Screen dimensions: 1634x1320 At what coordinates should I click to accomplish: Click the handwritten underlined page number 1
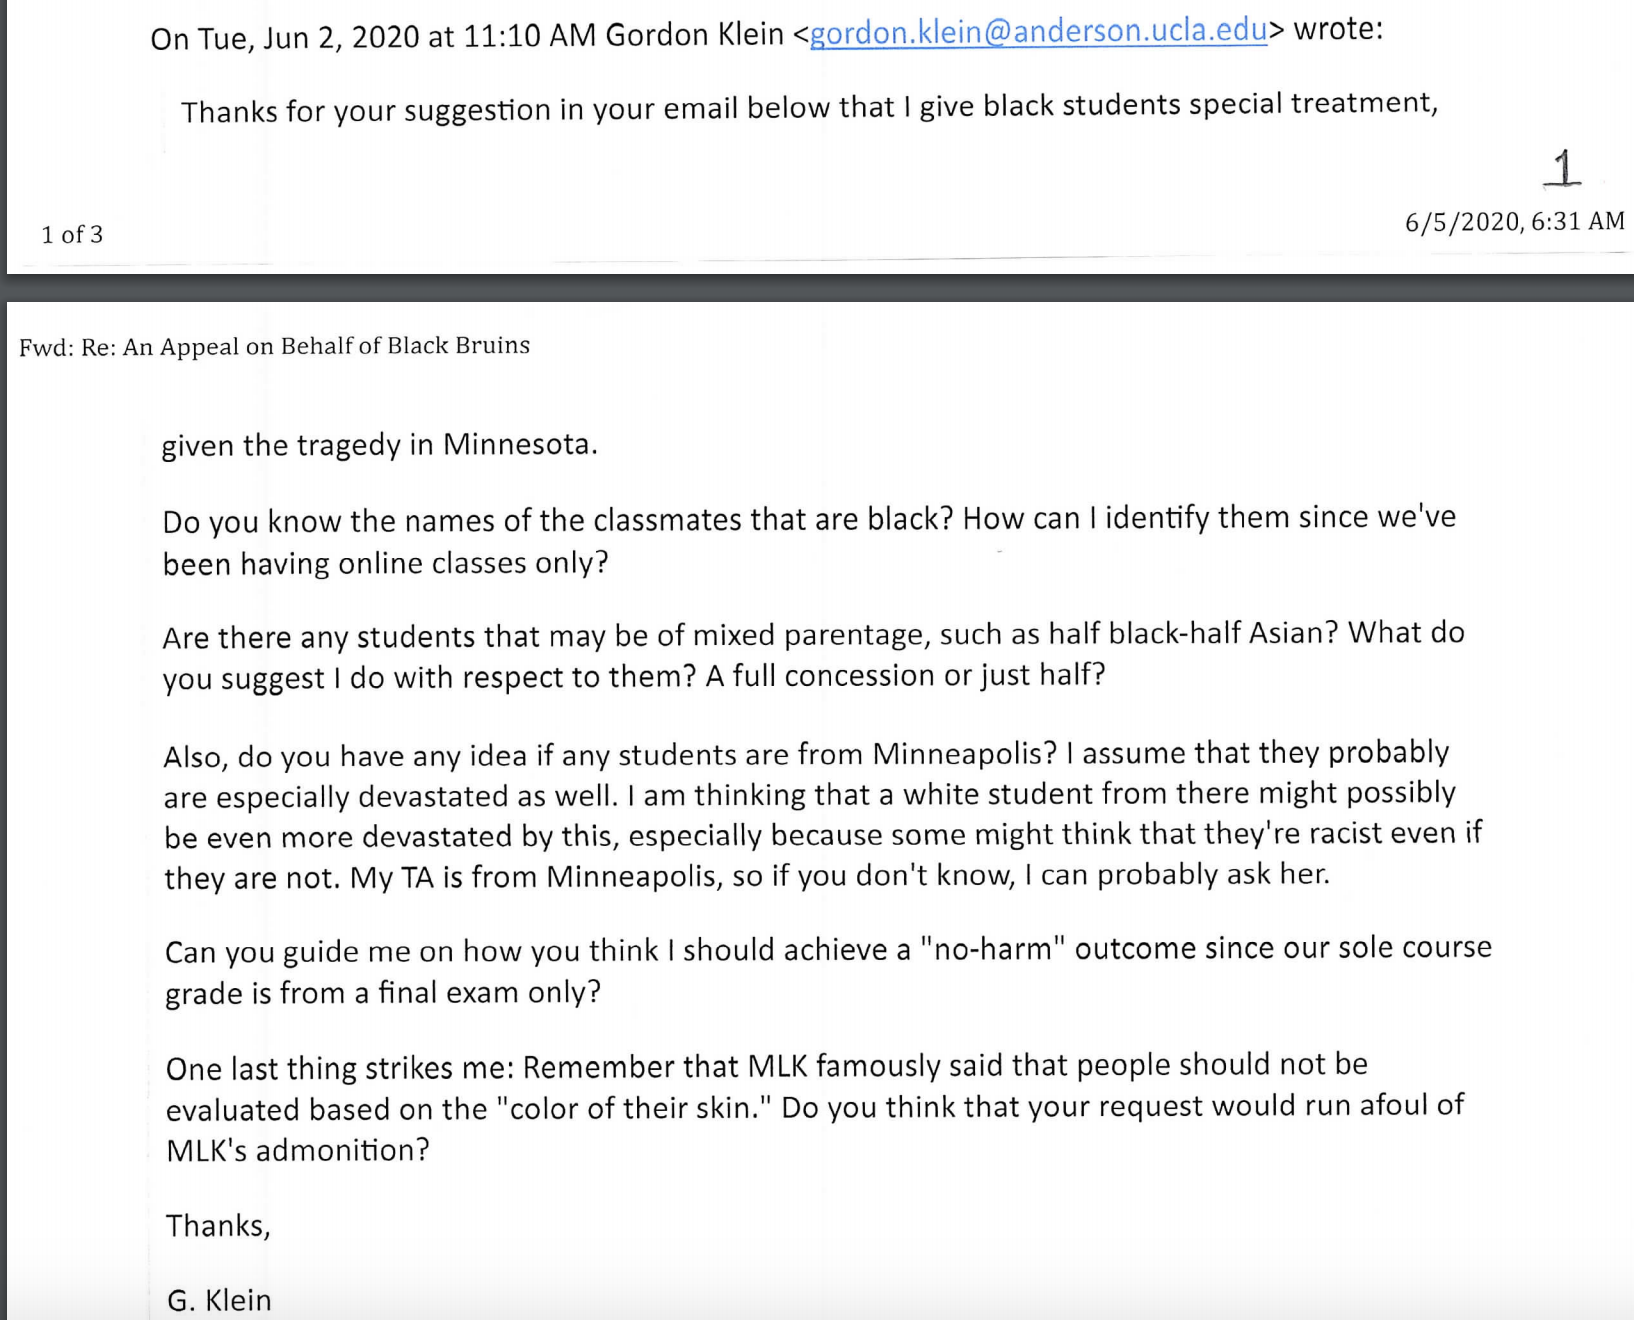[x=1563, y=168]
